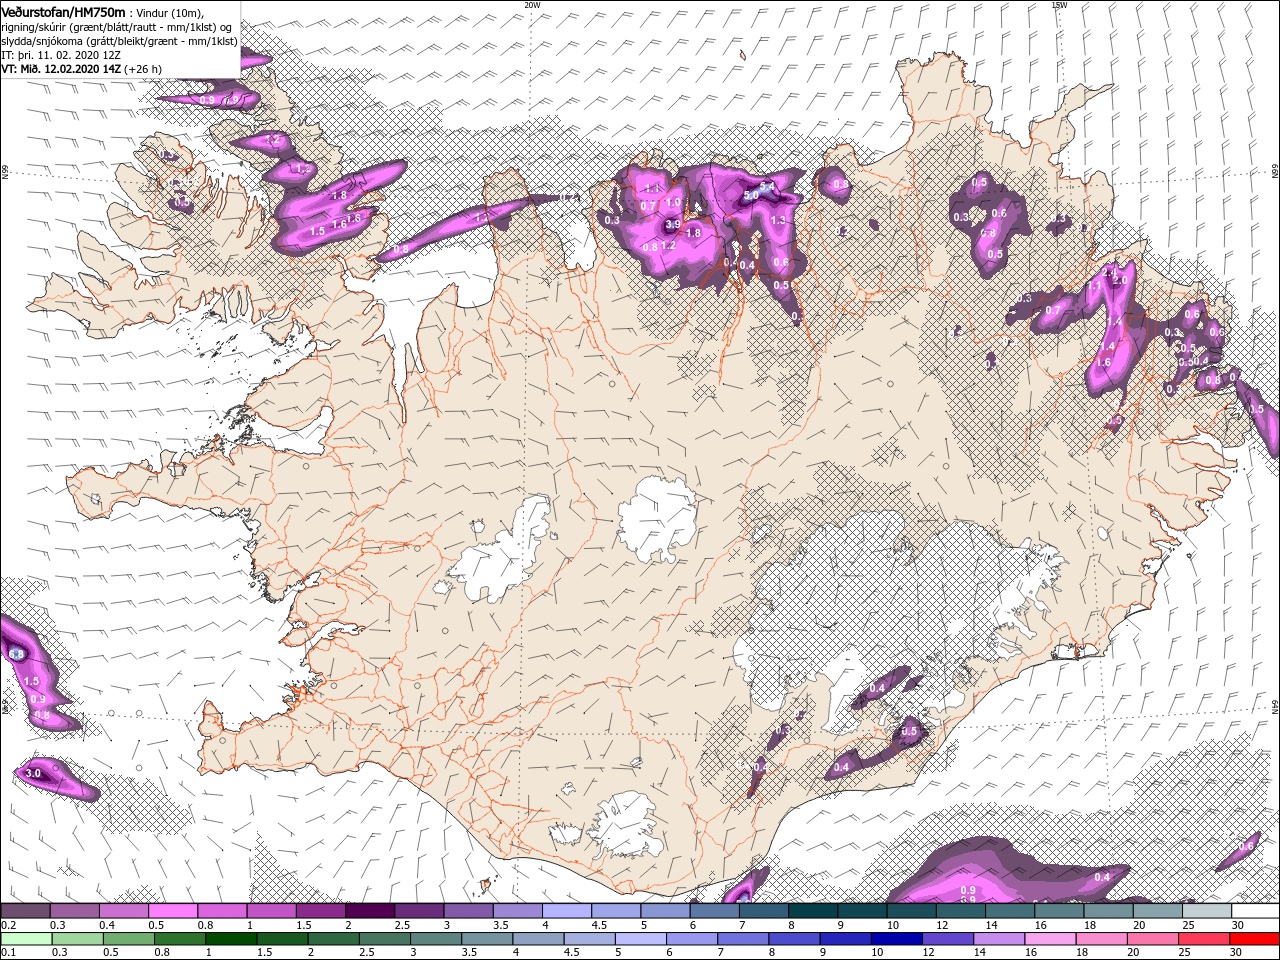Select the purple-scale swatch between 0.2 and 0.3

point(25,911)
